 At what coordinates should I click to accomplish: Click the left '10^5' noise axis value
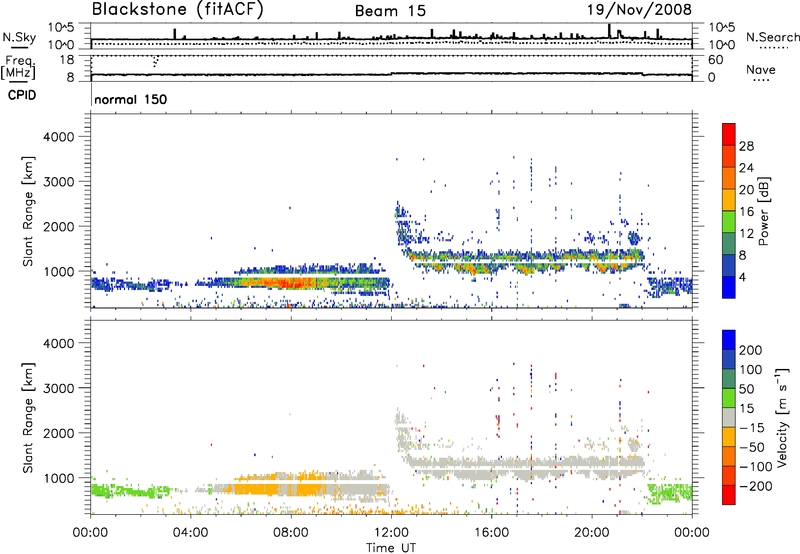click(61, 28)
